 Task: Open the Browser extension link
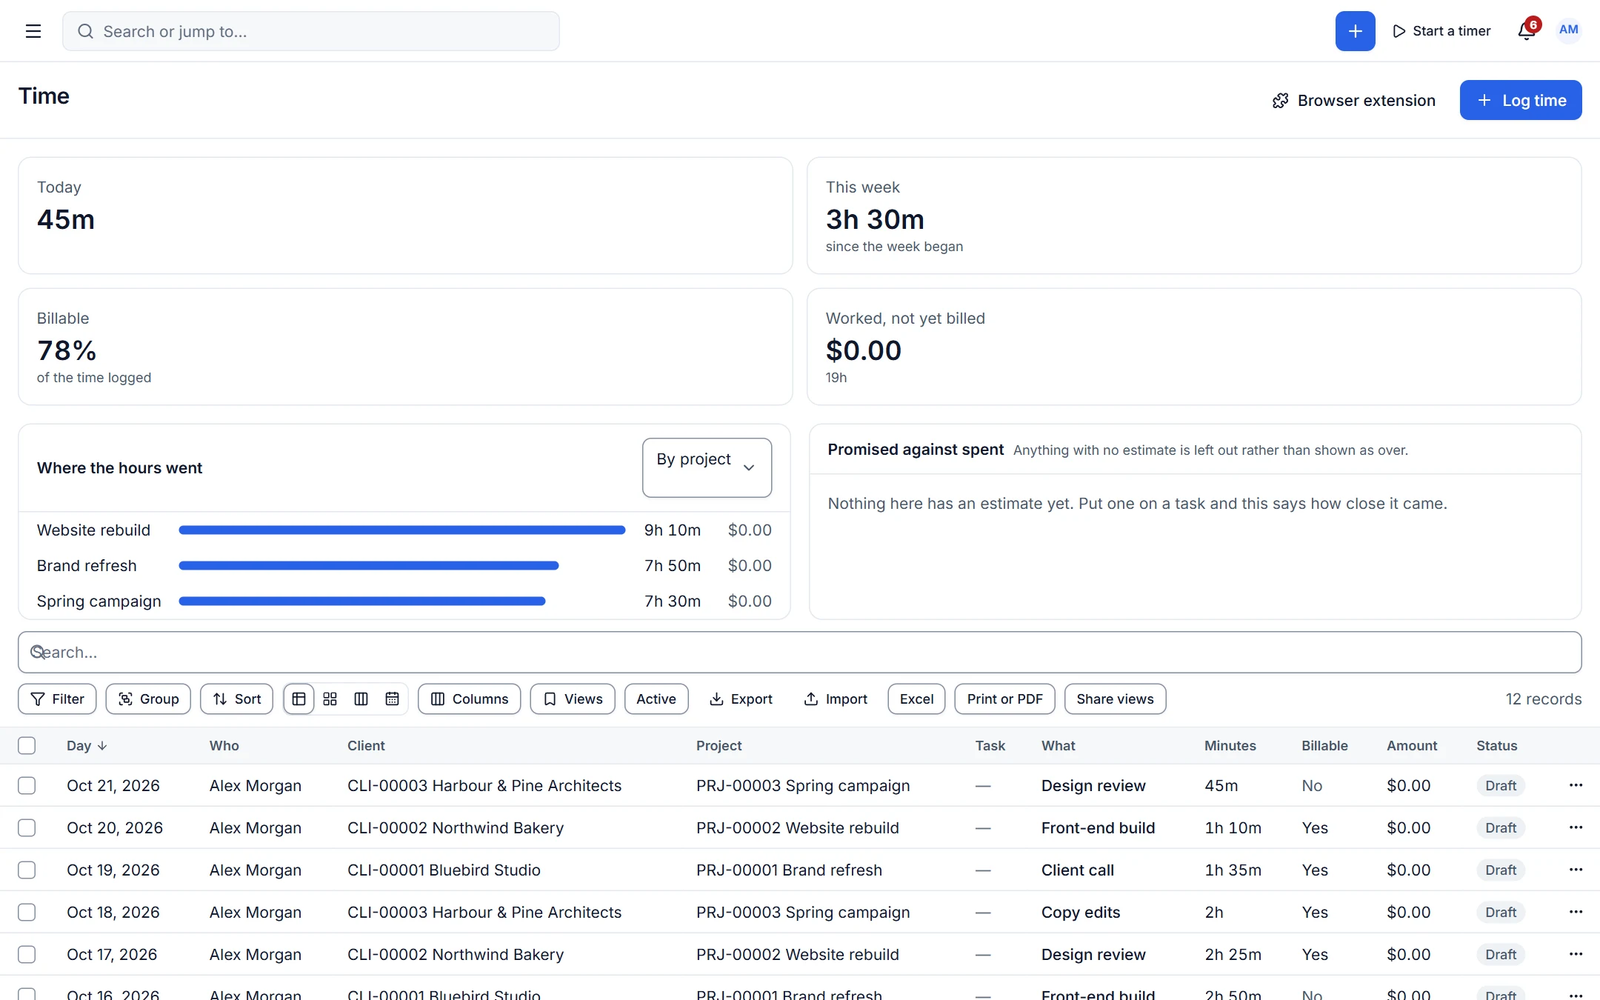[1354, 100]
